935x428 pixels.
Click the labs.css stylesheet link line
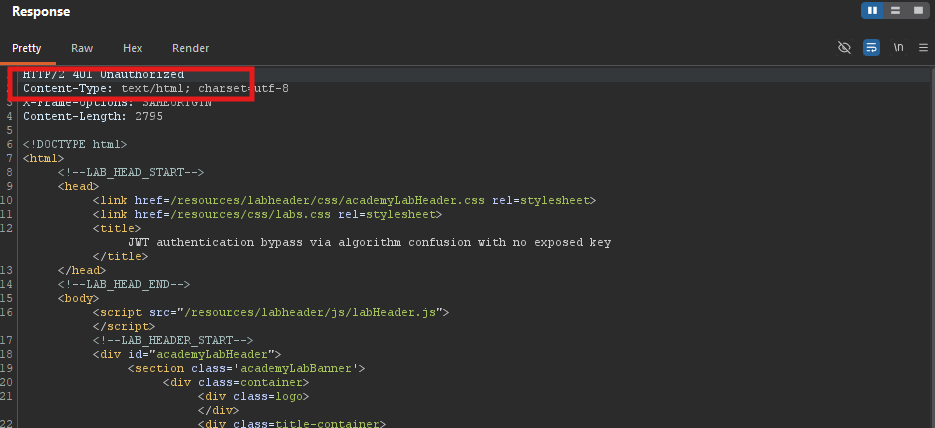coord(267,214)
